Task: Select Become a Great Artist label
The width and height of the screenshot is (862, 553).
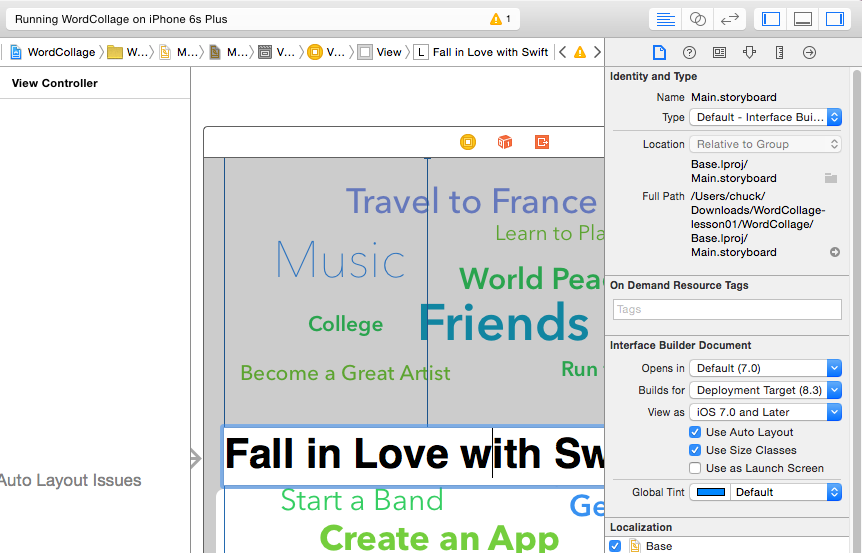Action: [x=345, y=373]
